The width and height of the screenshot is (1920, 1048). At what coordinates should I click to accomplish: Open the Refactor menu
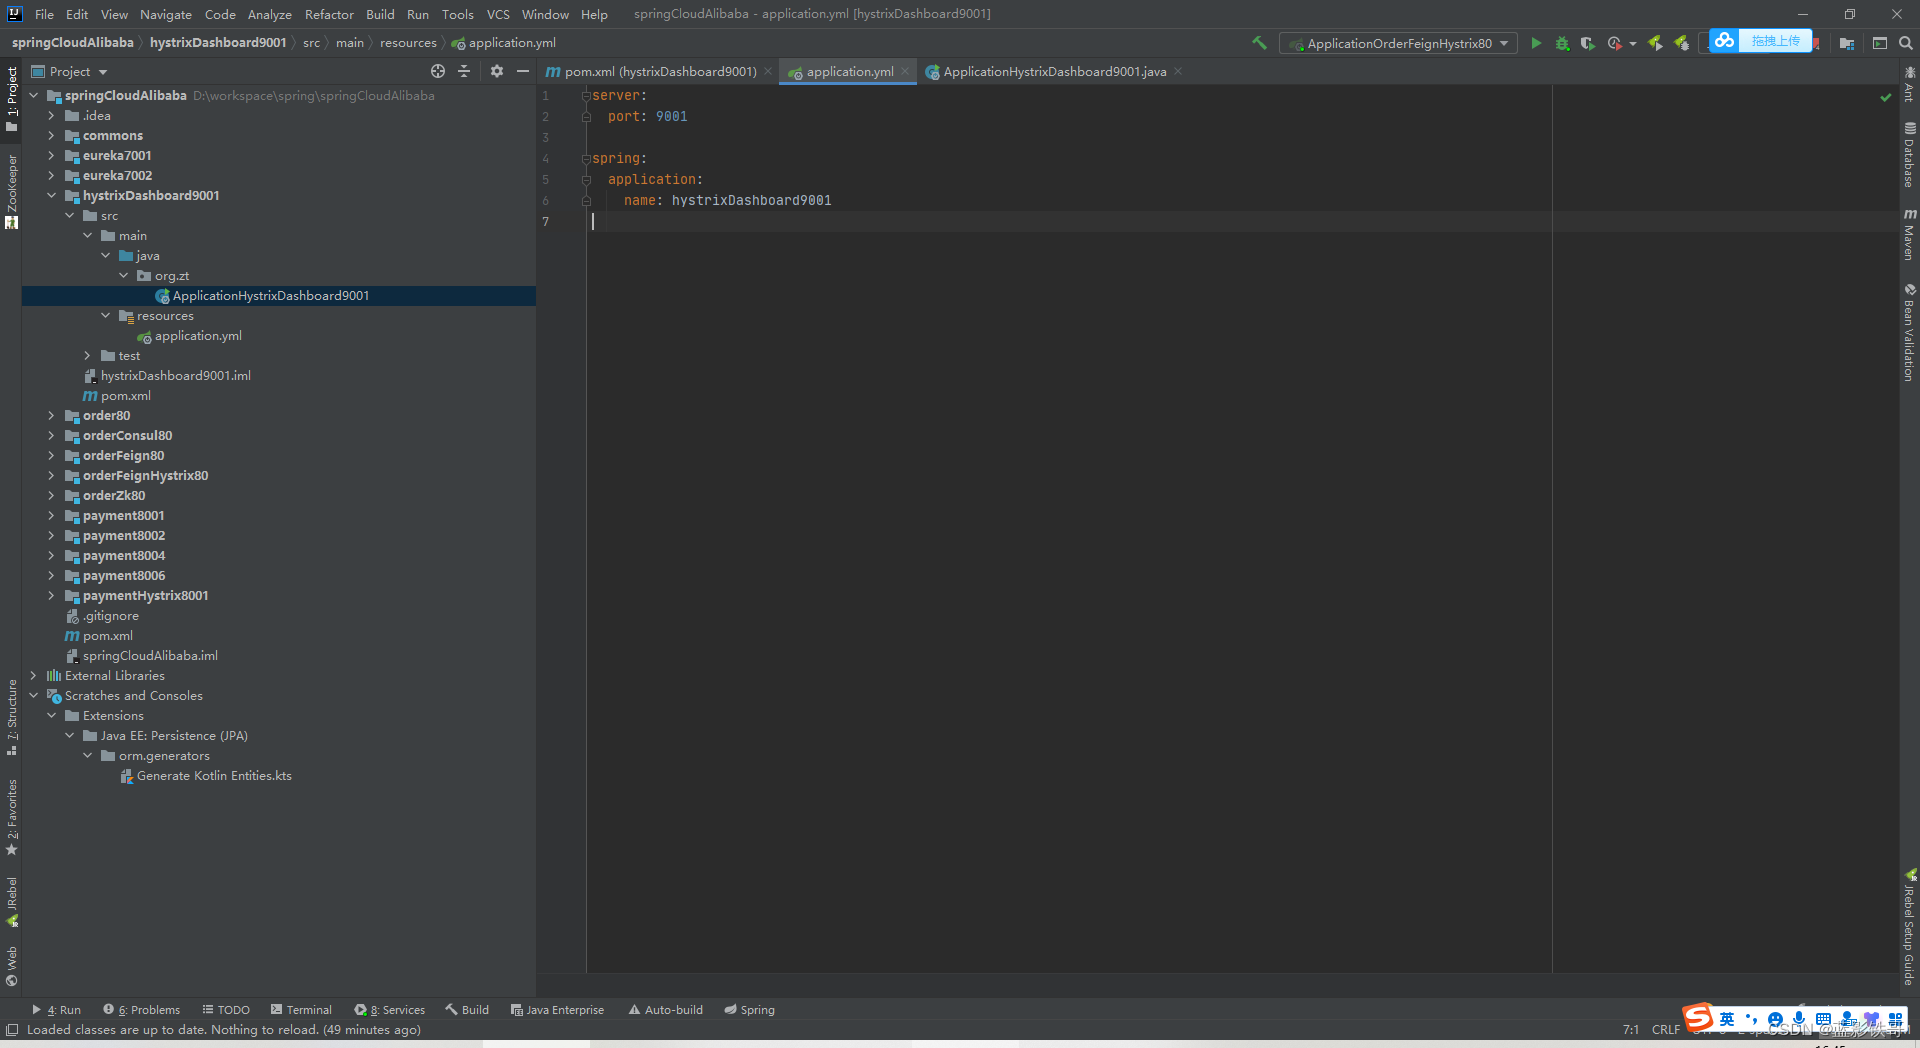tap(329, 14)
